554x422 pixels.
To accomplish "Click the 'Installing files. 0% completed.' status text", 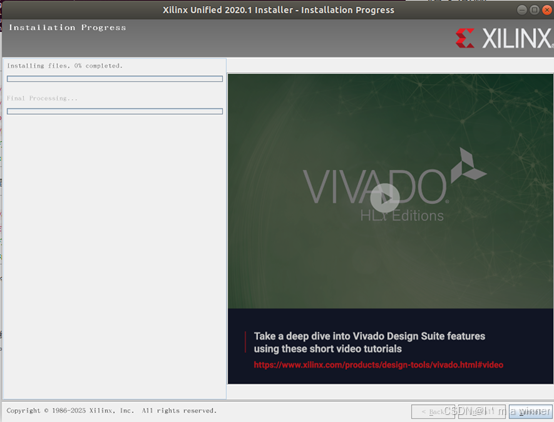I will click(65, 66).
